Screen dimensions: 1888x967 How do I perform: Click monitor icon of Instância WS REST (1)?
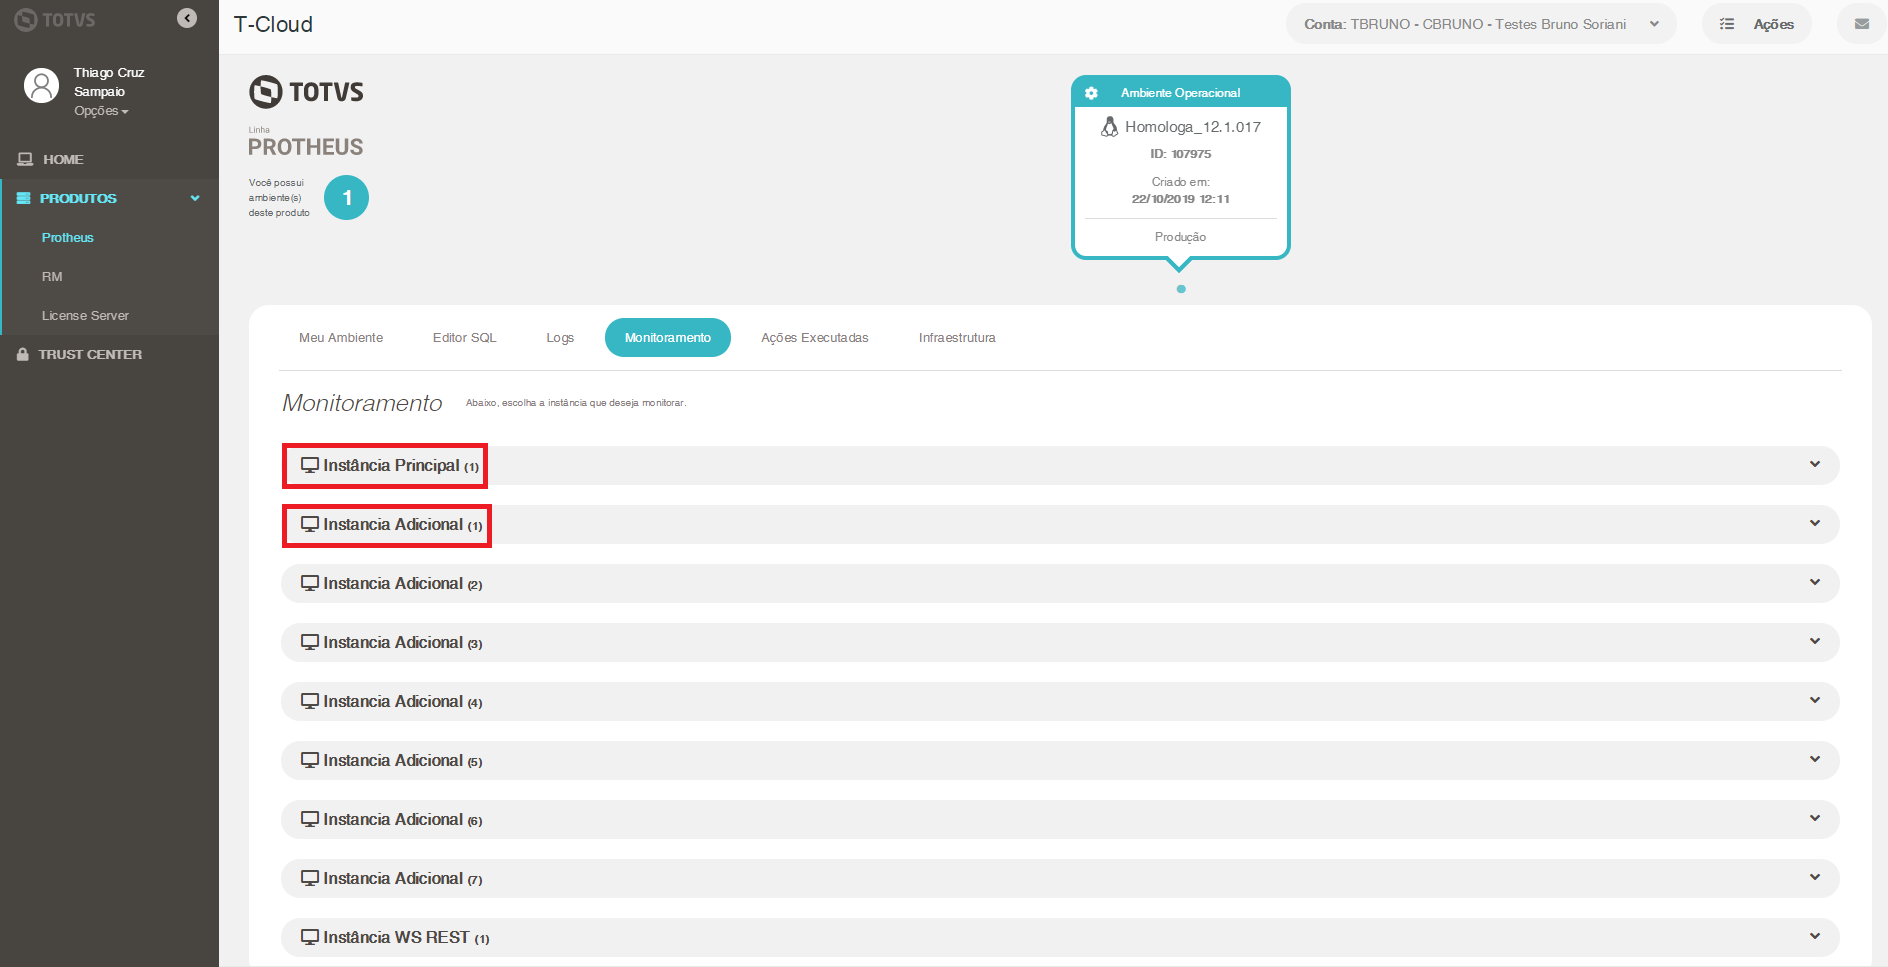point(310,937)
